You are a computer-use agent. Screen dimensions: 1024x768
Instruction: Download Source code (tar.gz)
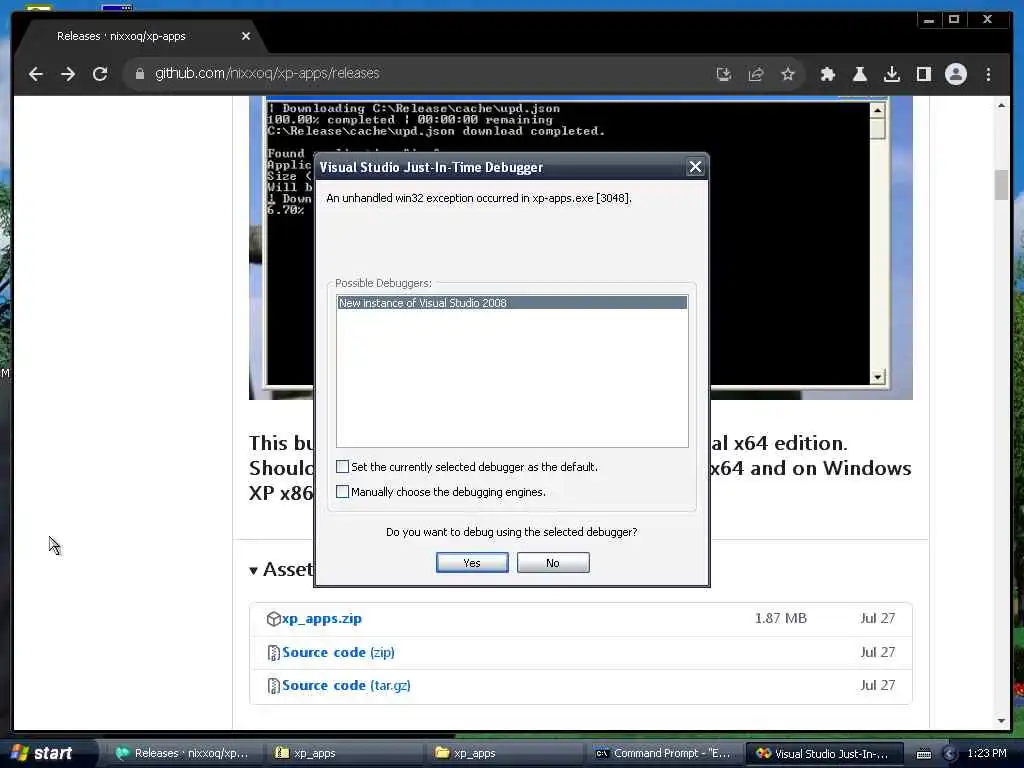point(346,686)
